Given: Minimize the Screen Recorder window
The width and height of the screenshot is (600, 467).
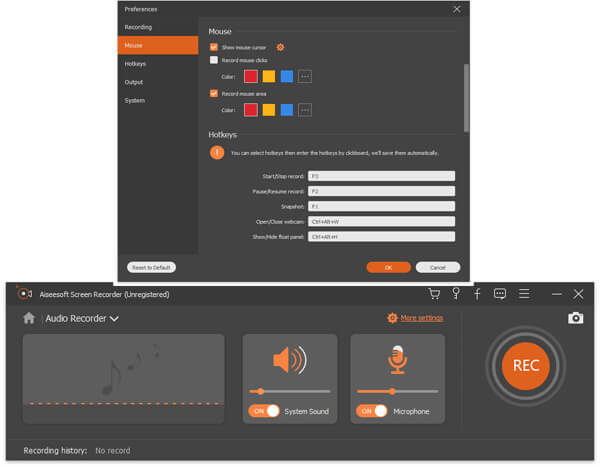Looking at the screenshot, I should (x=557, y=294).
